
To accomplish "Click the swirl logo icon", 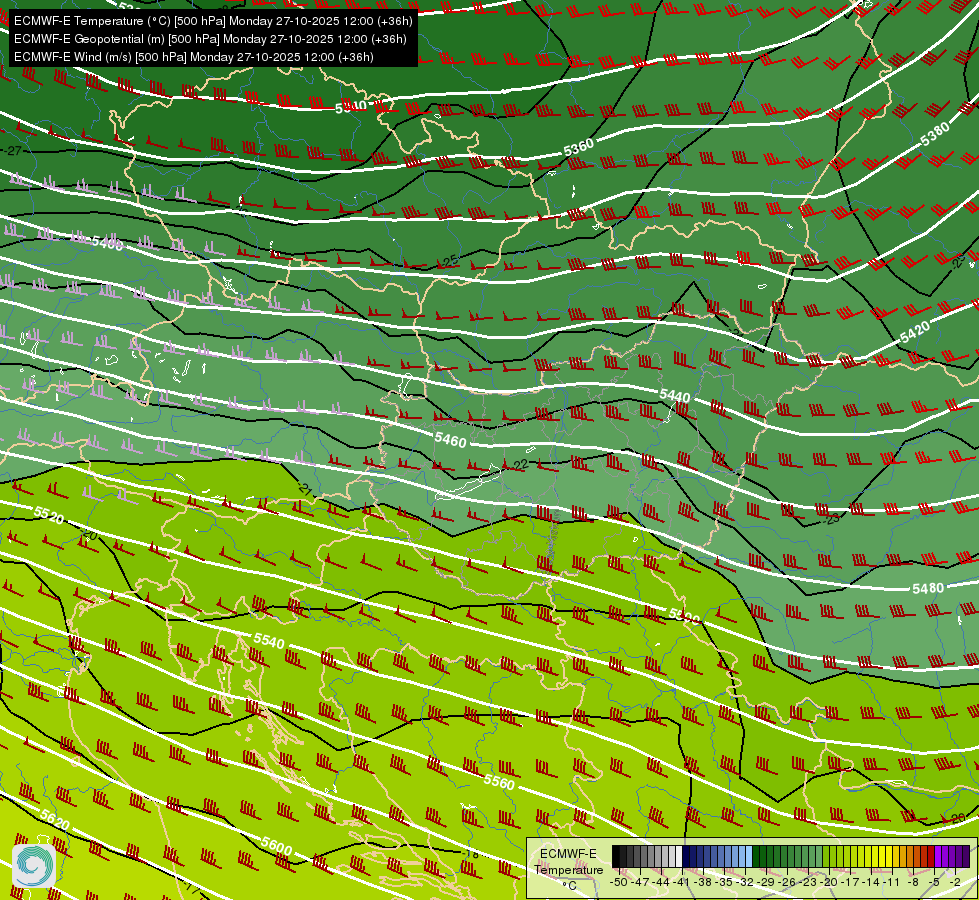I will point(34,865).
